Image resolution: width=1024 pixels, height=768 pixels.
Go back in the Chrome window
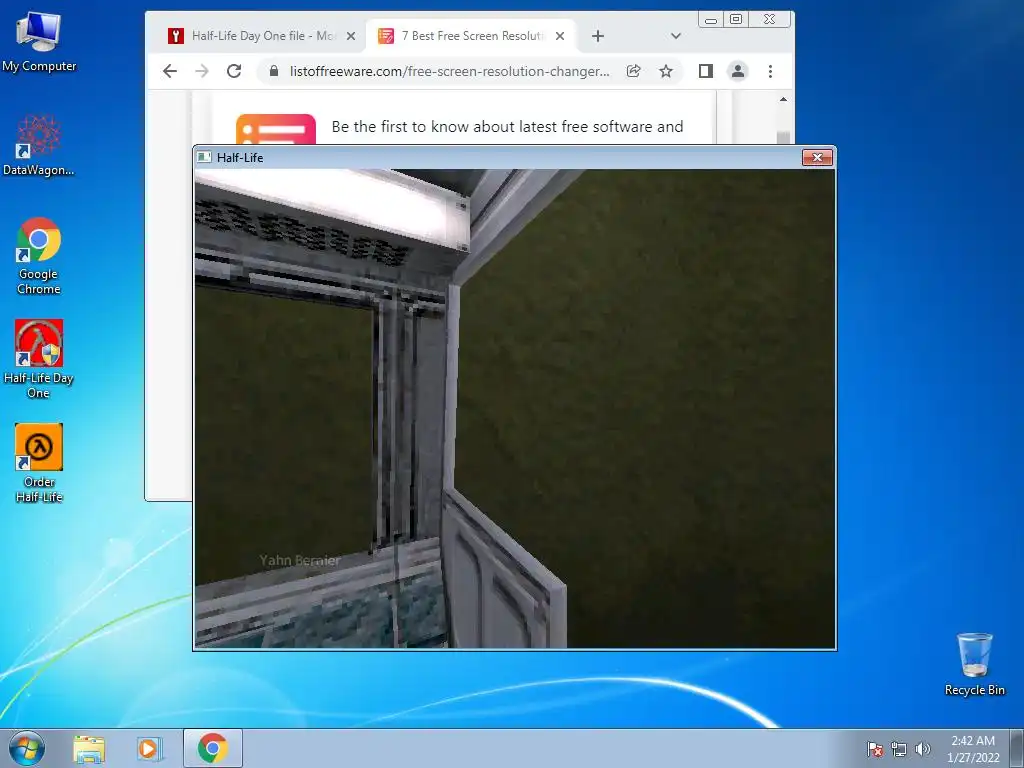(170, 71)
